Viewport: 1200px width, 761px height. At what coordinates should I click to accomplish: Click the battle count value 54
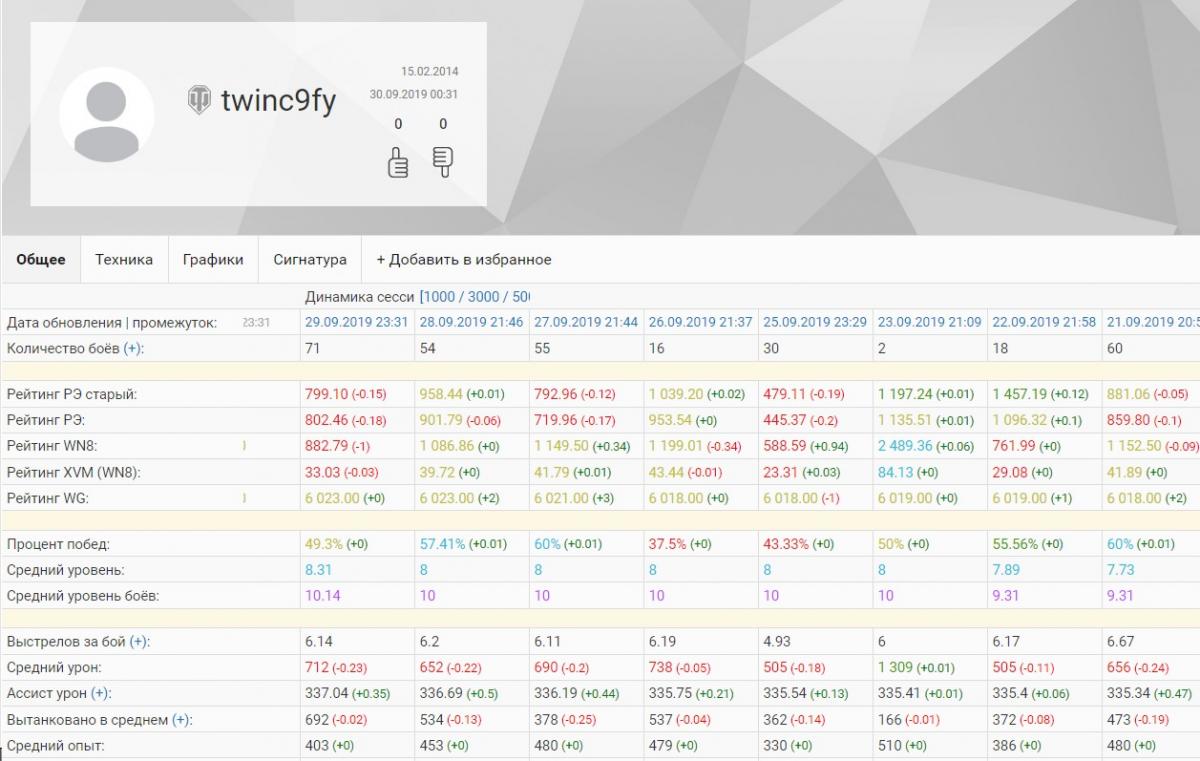pos(428,348)
